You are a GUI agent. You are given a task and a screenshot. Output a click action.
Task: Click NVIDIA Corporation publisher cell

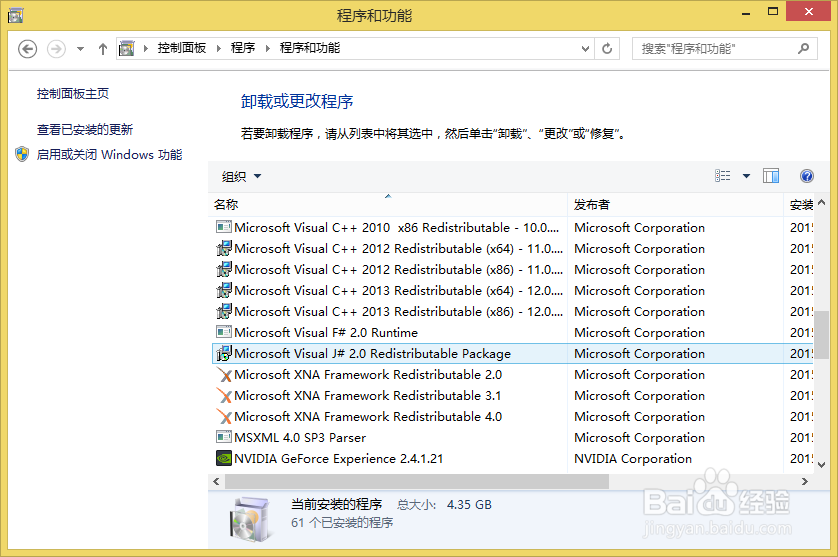[x=633, y=459]
